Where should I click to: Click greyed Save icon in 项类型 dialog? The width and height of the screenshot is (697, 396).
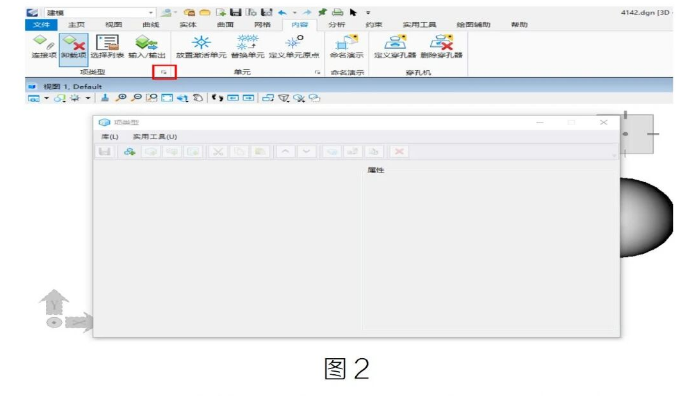104,152
